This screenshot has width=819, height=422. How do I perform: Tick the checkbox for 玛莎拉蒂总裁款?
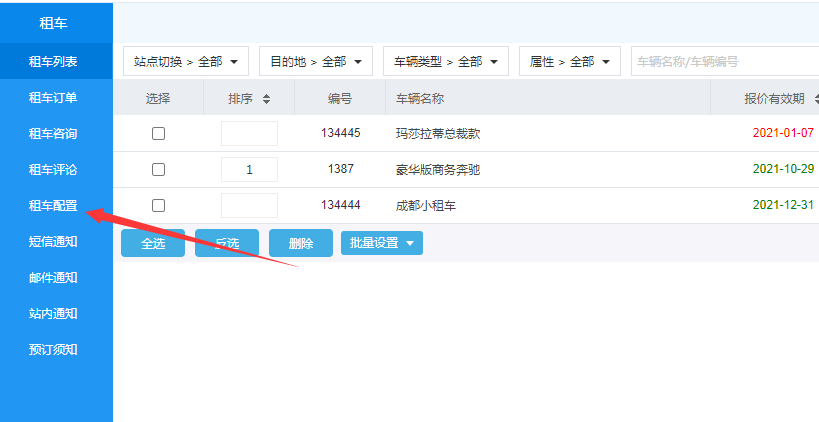158,134
